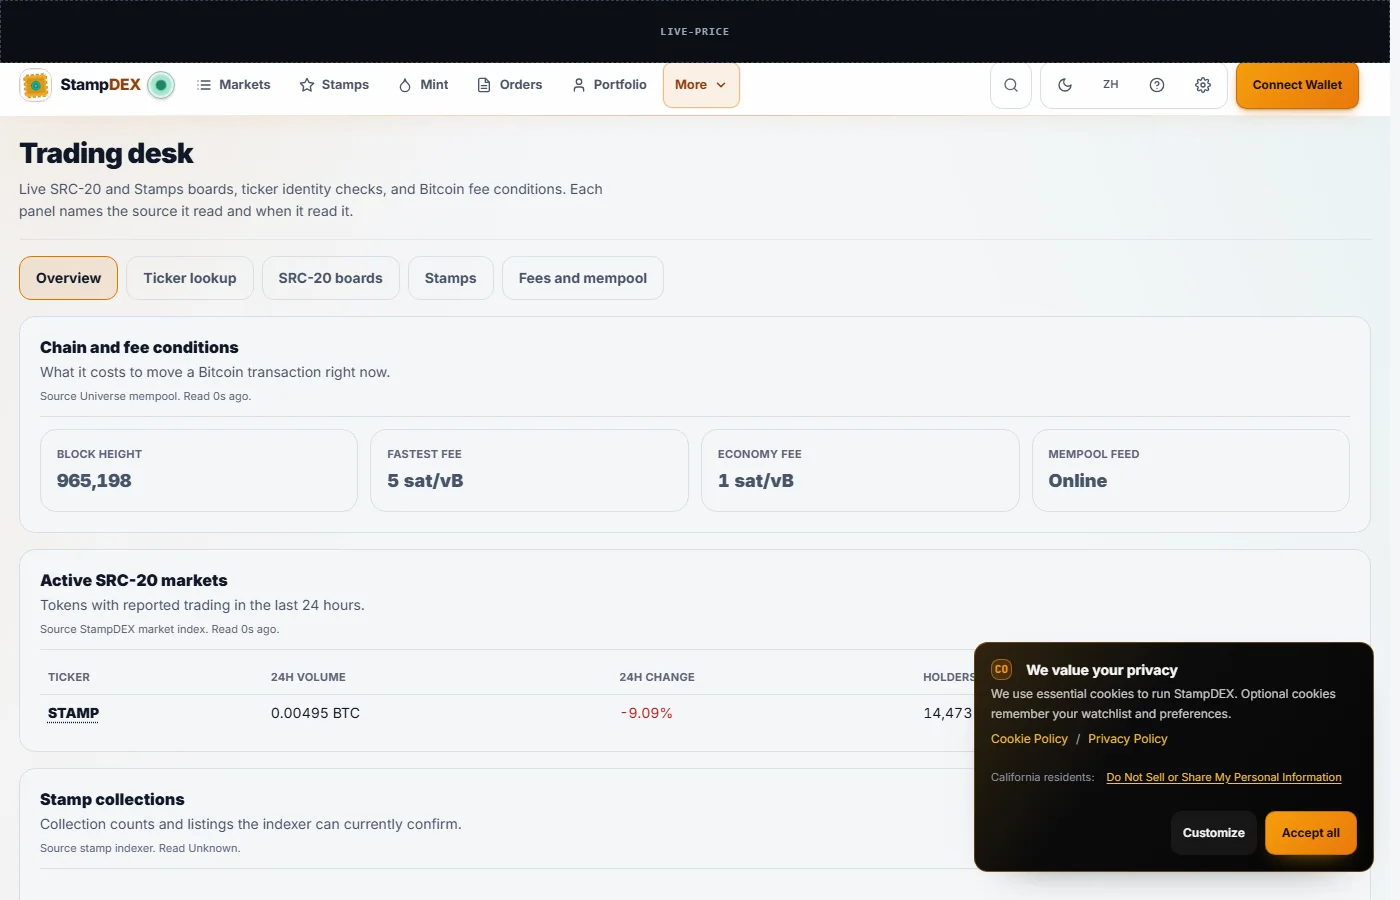Open the Stamps navigation item
The image size is (1400, 900).
tap(334, 85)
